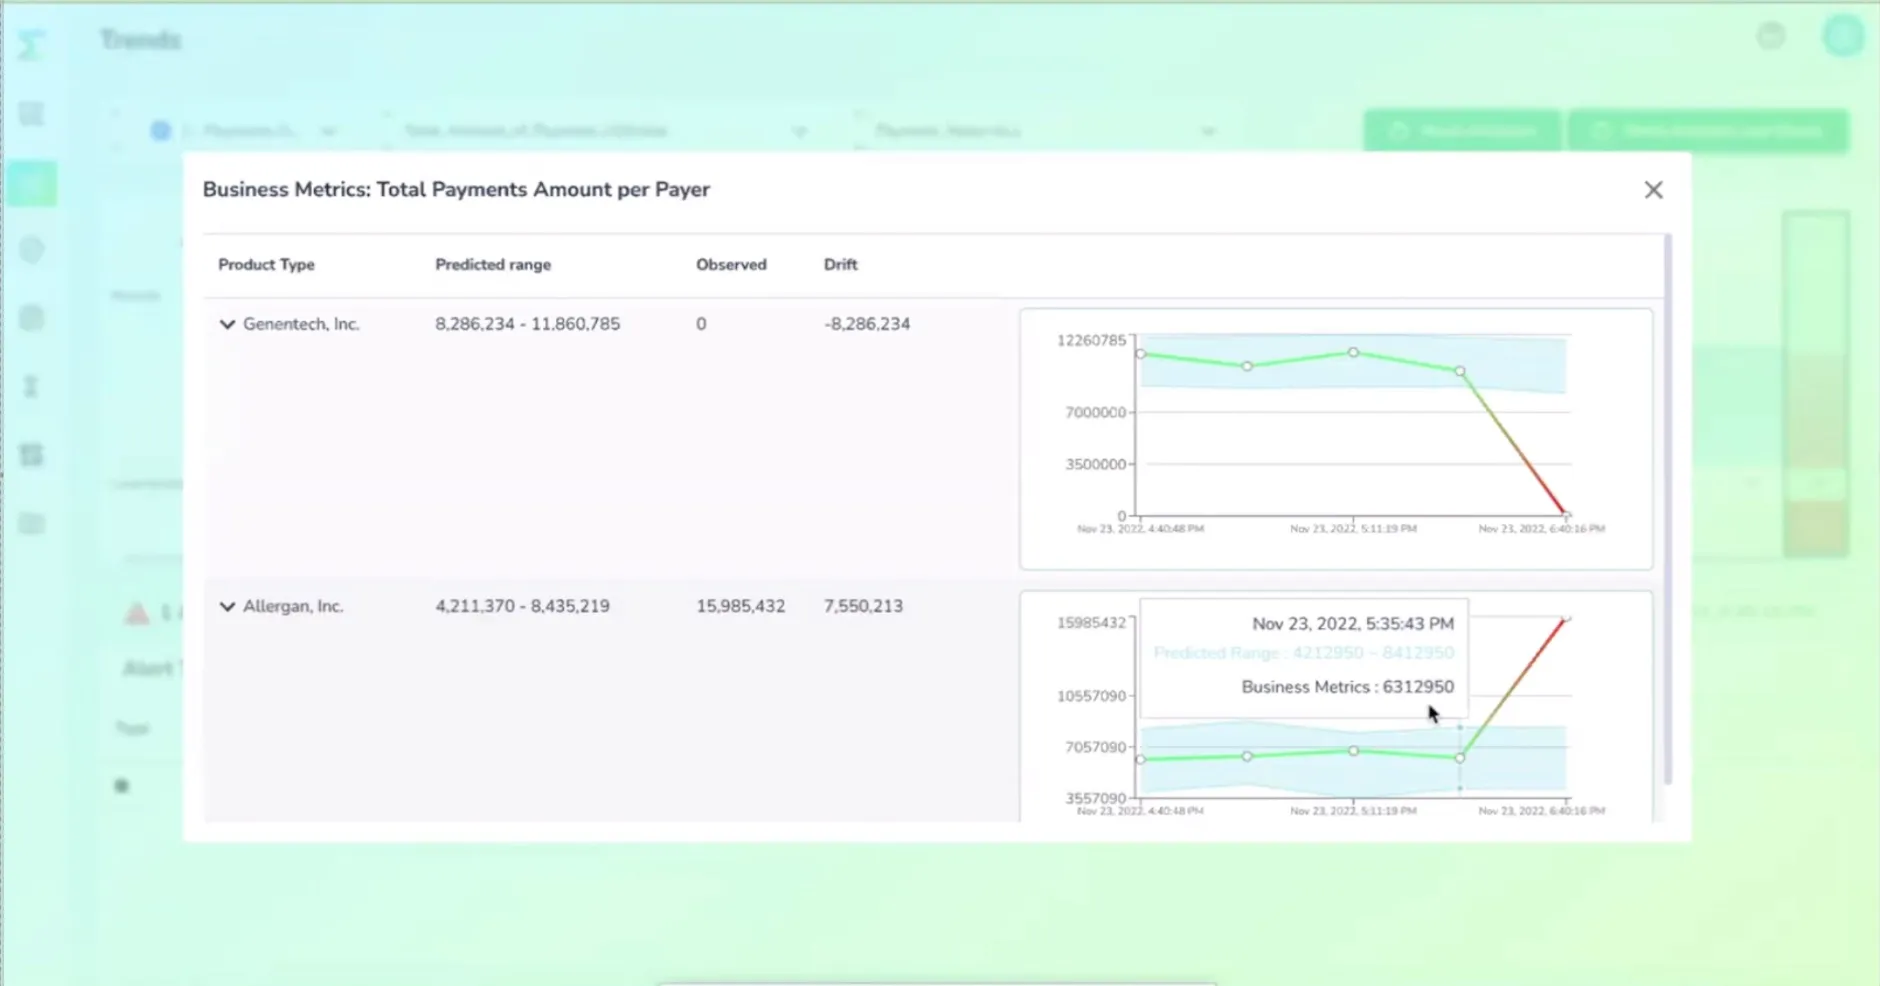Click last data point in Genentech chart
This screenshot has height=986, width=1880.
tap(1566, 515)
